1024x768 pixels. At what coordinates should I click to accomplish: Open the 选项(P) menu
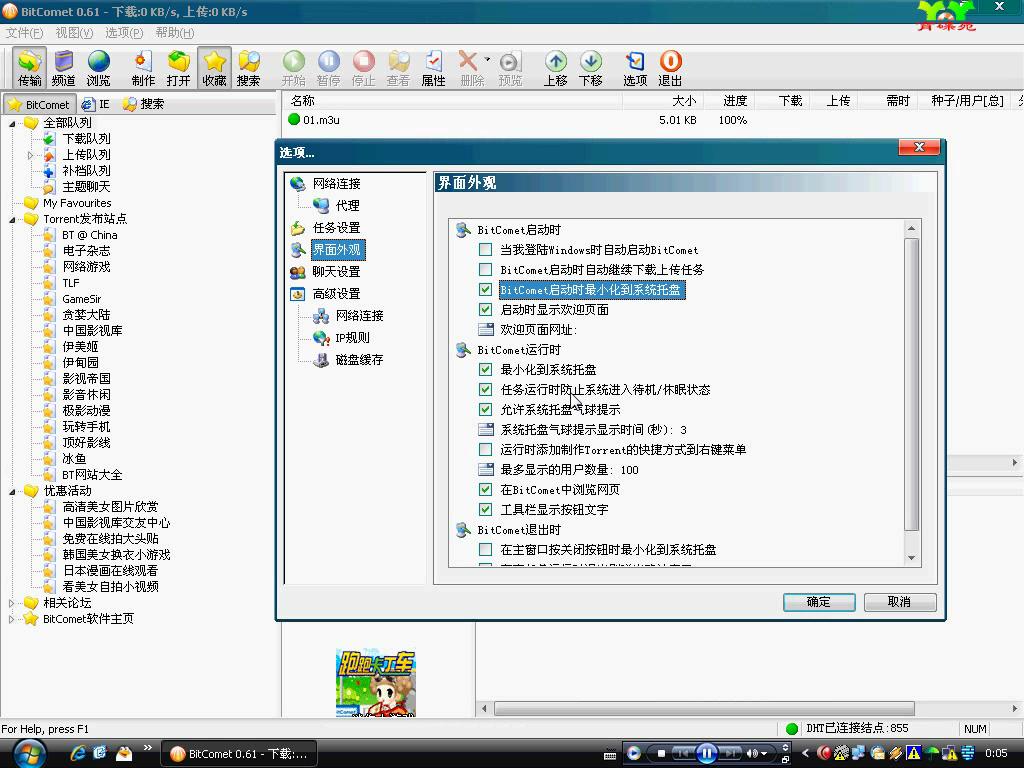coord(123,33)
